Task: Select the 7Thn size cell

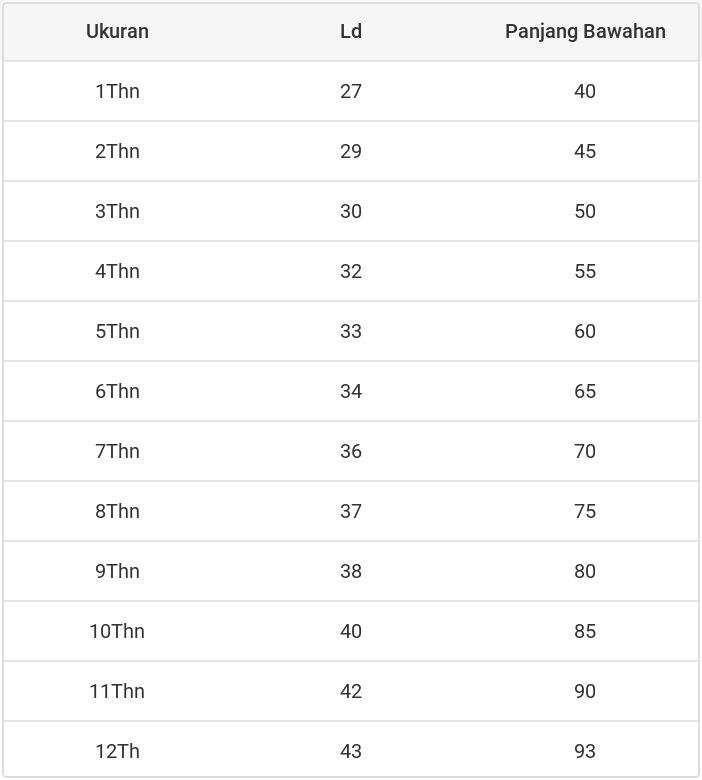Action: (x=117, y=451)
